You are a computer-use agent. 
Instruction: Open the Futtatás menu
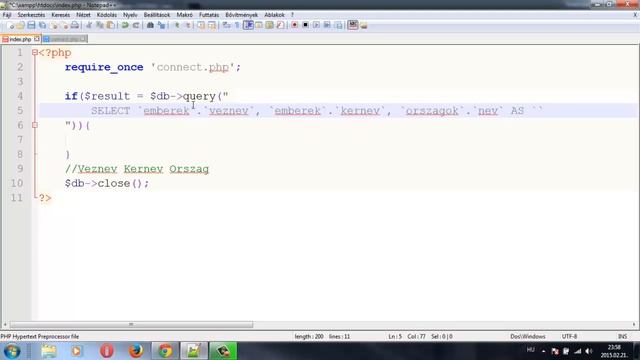pyautogui.click(x=209, y=15)
